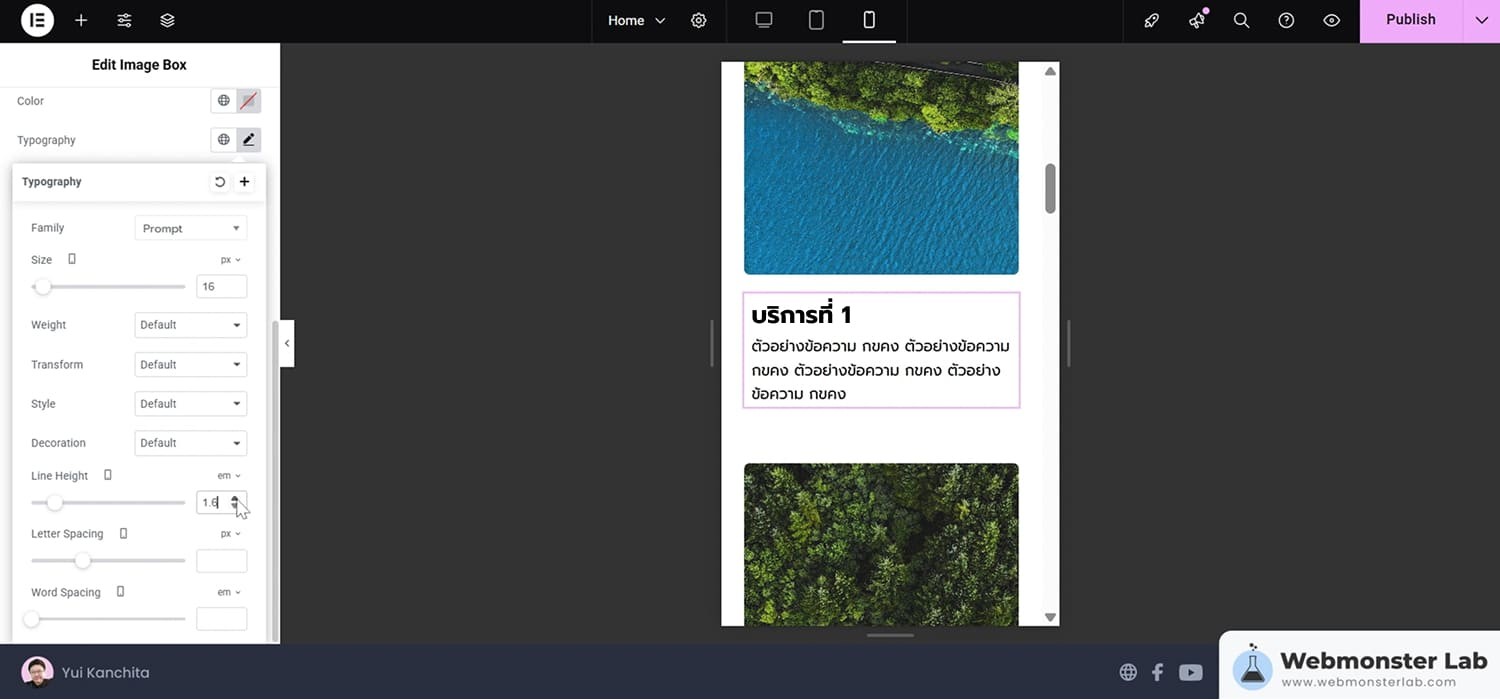This screenshot has height=699, width=1500.
Task: Open Site Settings sliders icon
Action: click(x=124, y=21)
